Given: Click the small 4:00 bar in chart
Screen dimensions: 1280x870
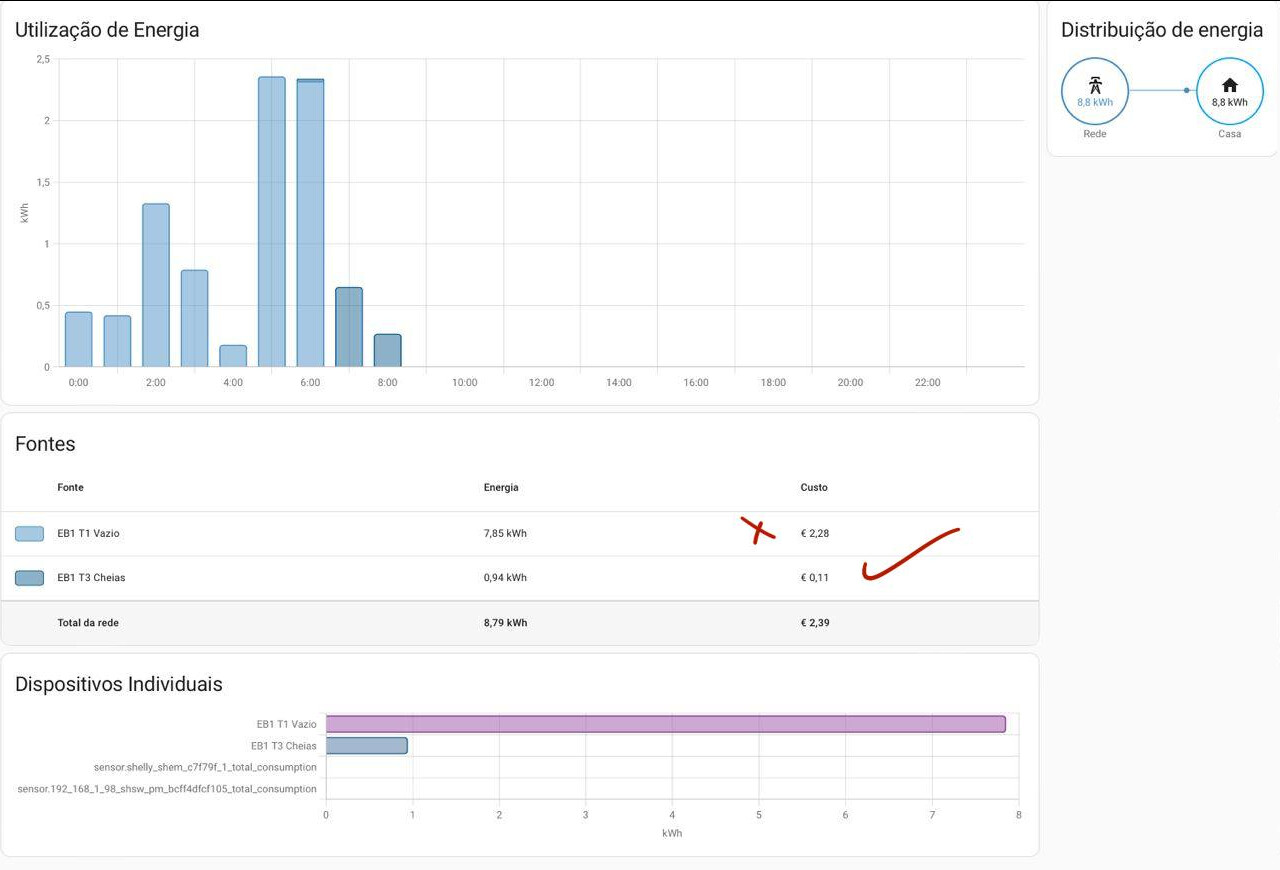Looking at the screenshot, I should coord(233,356).
